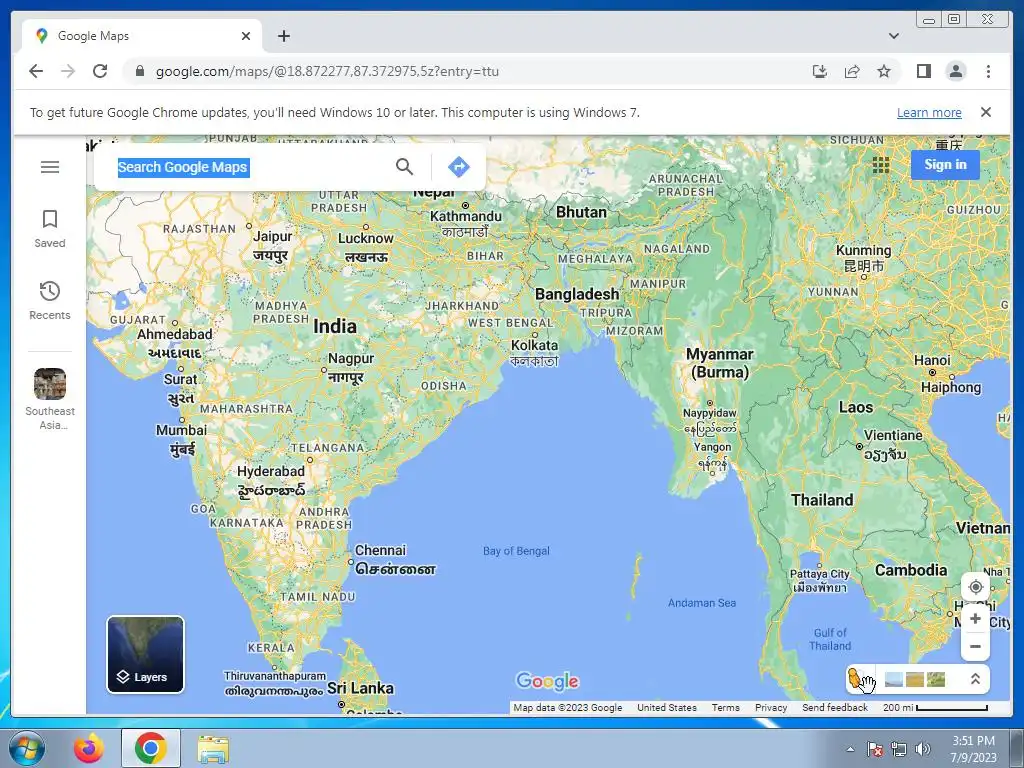Toggle the 200 mi scale bar units

[935, 707]
